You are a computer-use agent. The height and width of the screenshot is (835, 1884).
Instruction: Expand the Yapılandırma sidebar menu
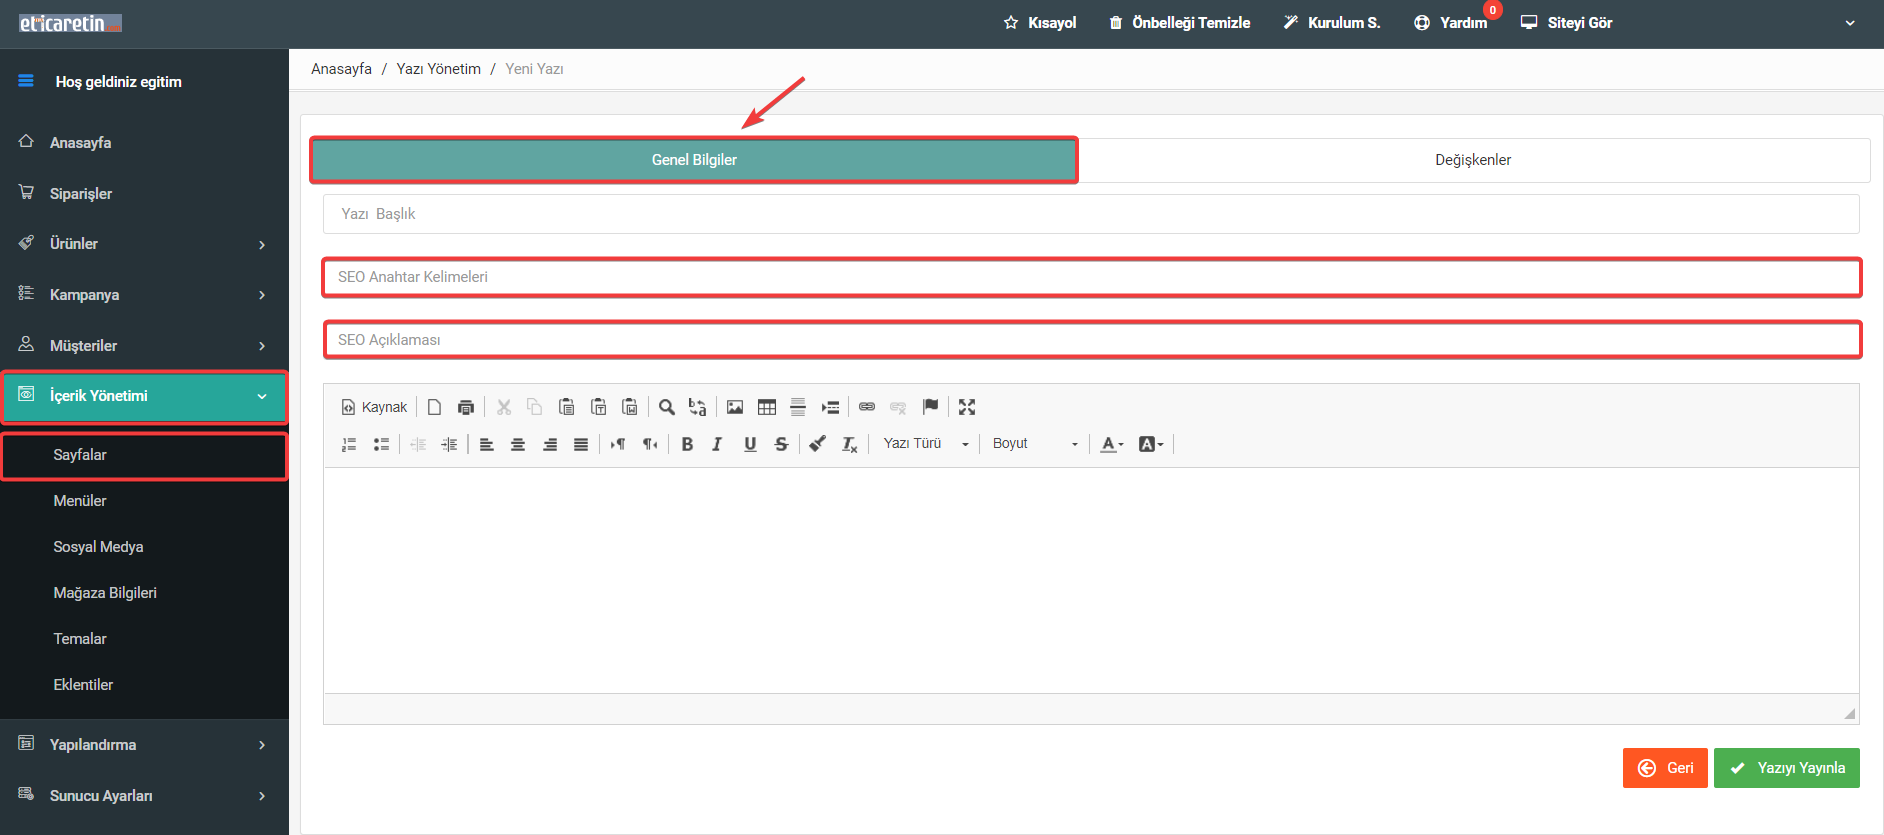[x=144, y=745]
